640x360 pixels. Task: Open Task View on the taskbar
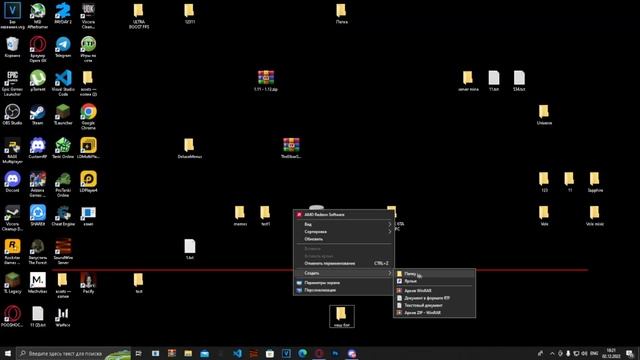click(138, 353)
